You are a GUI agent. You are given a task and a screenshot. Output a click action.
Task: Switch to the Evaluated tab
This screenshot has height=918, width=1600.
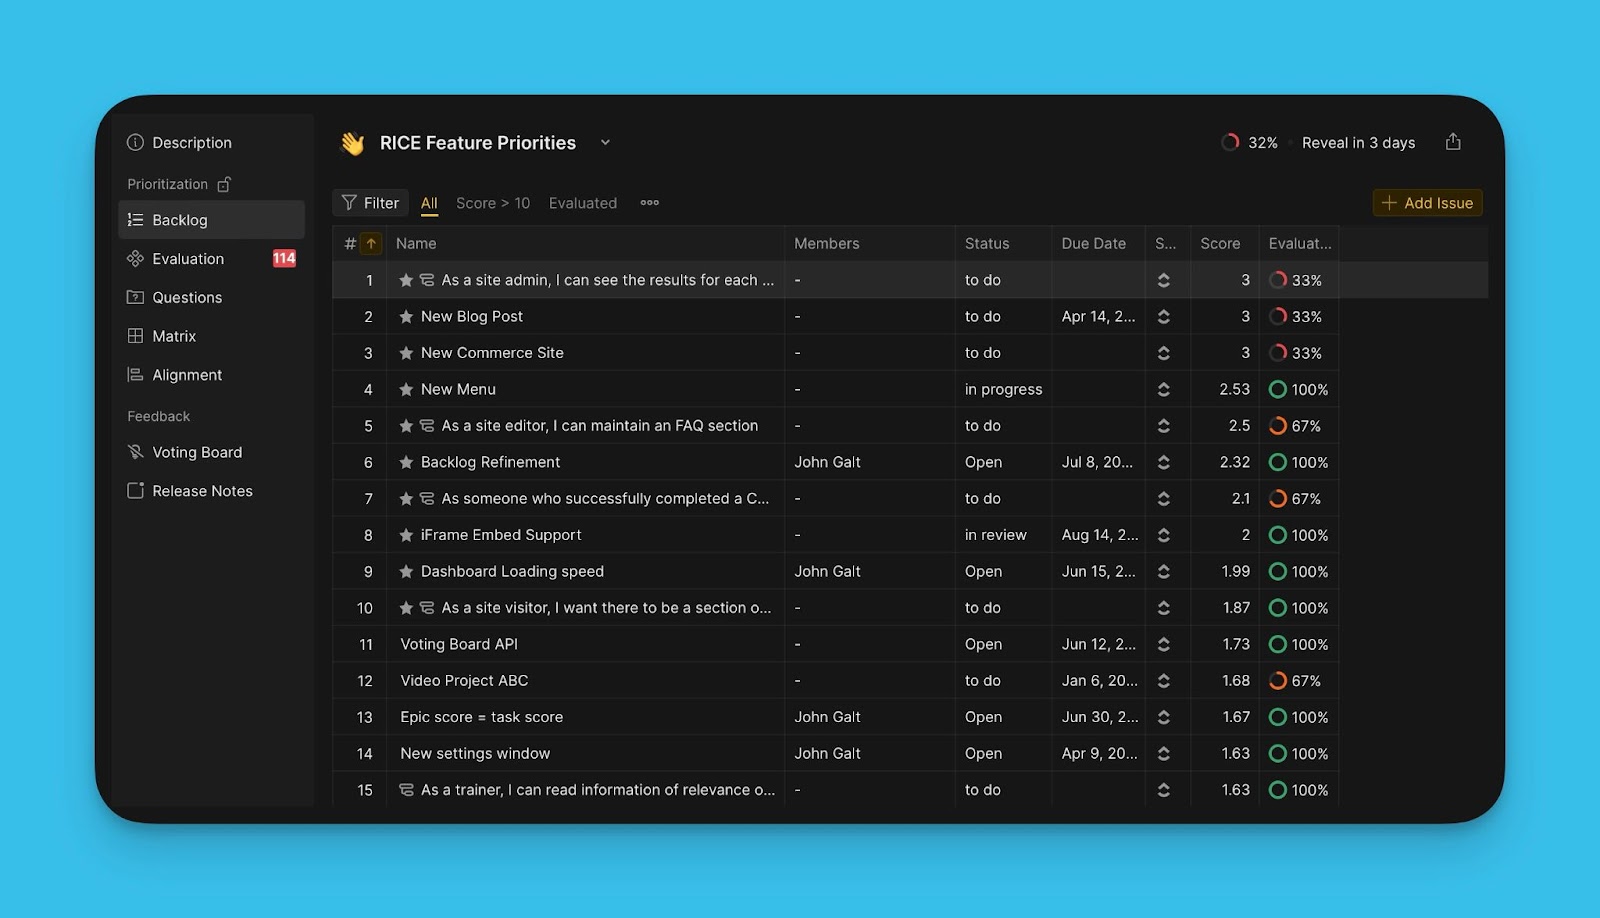click(x=583, y=203)
